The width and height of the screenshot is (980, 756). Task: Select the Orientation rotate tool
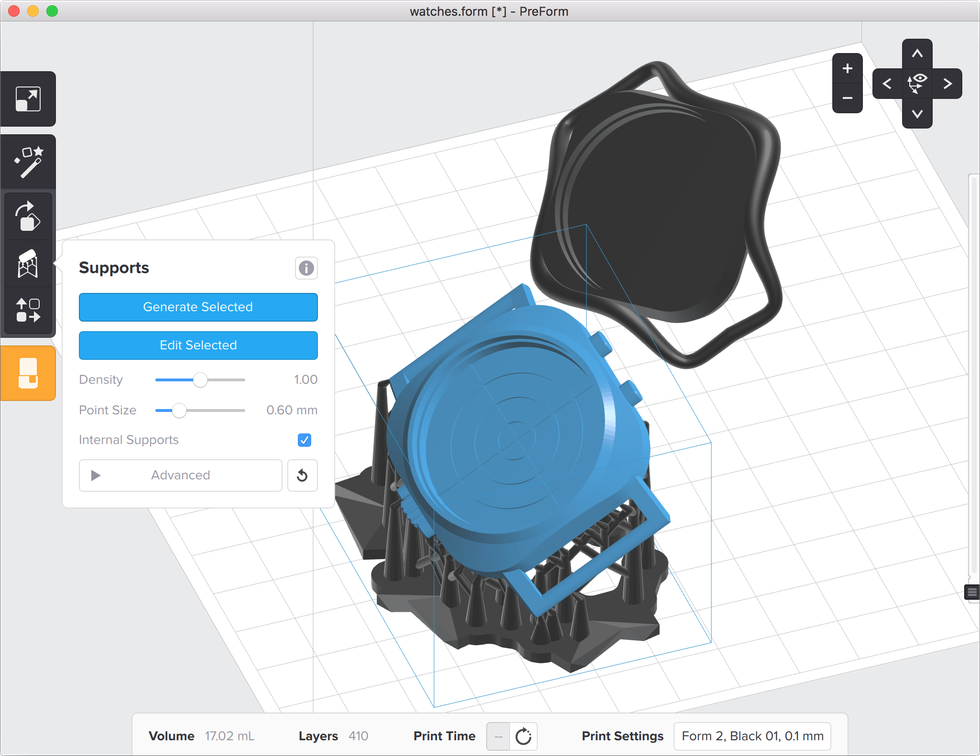pos(28,213)
